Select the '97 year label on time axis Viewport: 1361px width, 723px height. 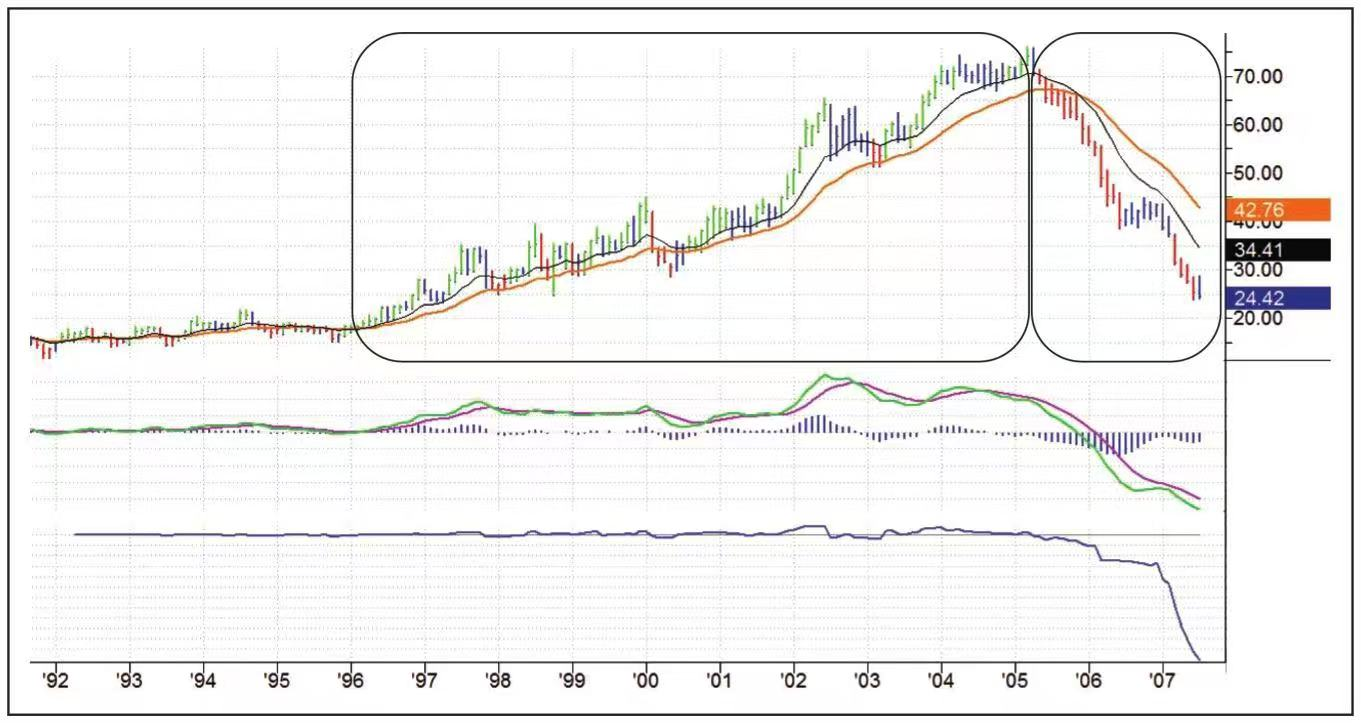(424, 682)
